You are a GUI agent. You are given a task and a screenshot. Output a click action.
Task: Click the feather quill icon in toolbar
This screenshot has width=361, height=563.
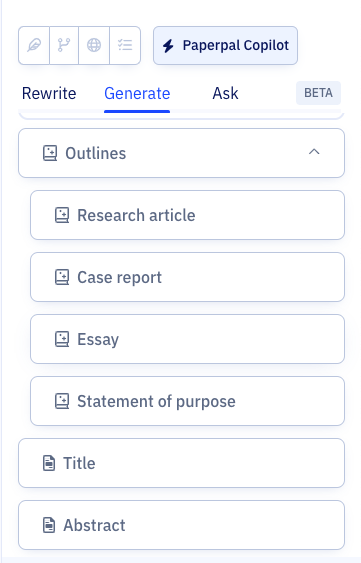click(34, 45)
